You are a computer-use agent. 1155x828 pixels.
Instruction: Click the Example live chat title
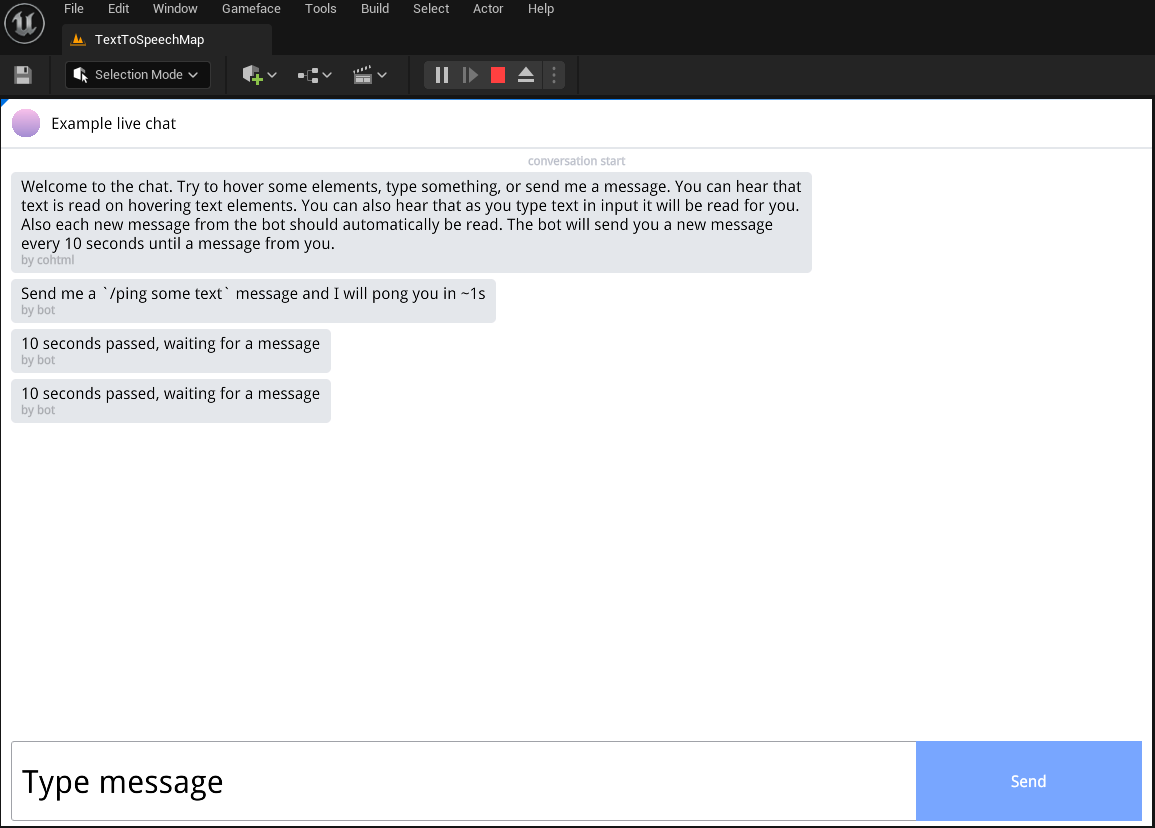113,124
